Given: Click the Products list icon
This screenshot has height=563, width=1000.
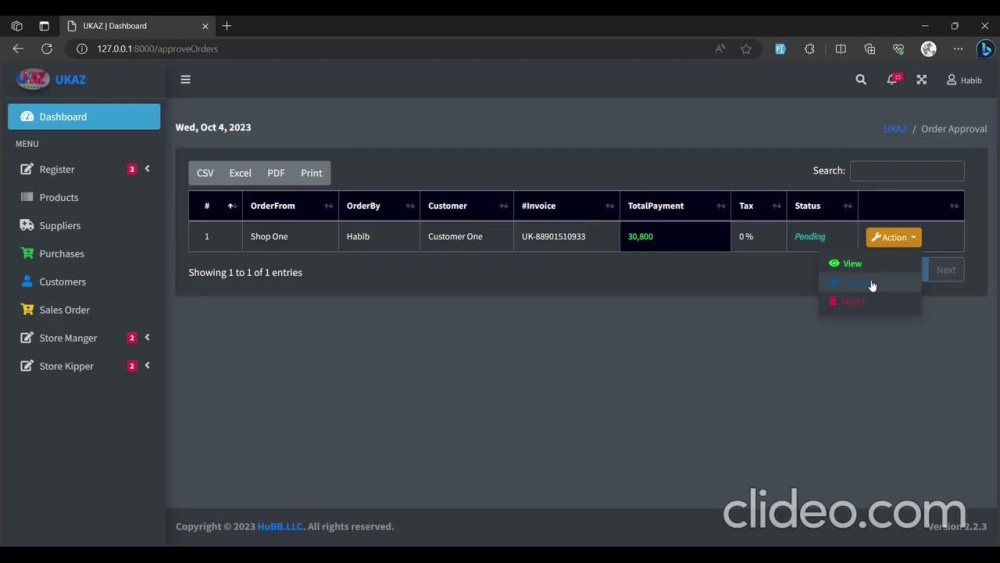Looking at the screenshot, I should point(27,197).
